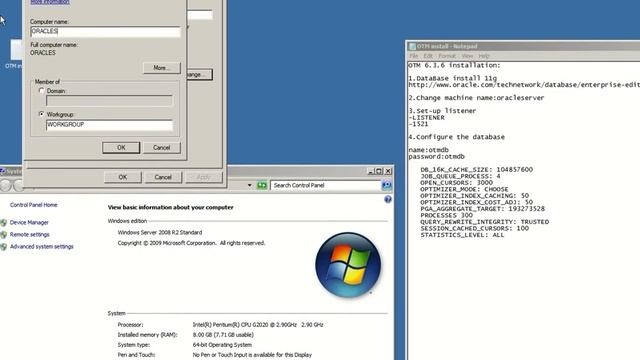The image size is (640, 360).
Task: Click '4.Configure the database' line
Action: (457, 137)
